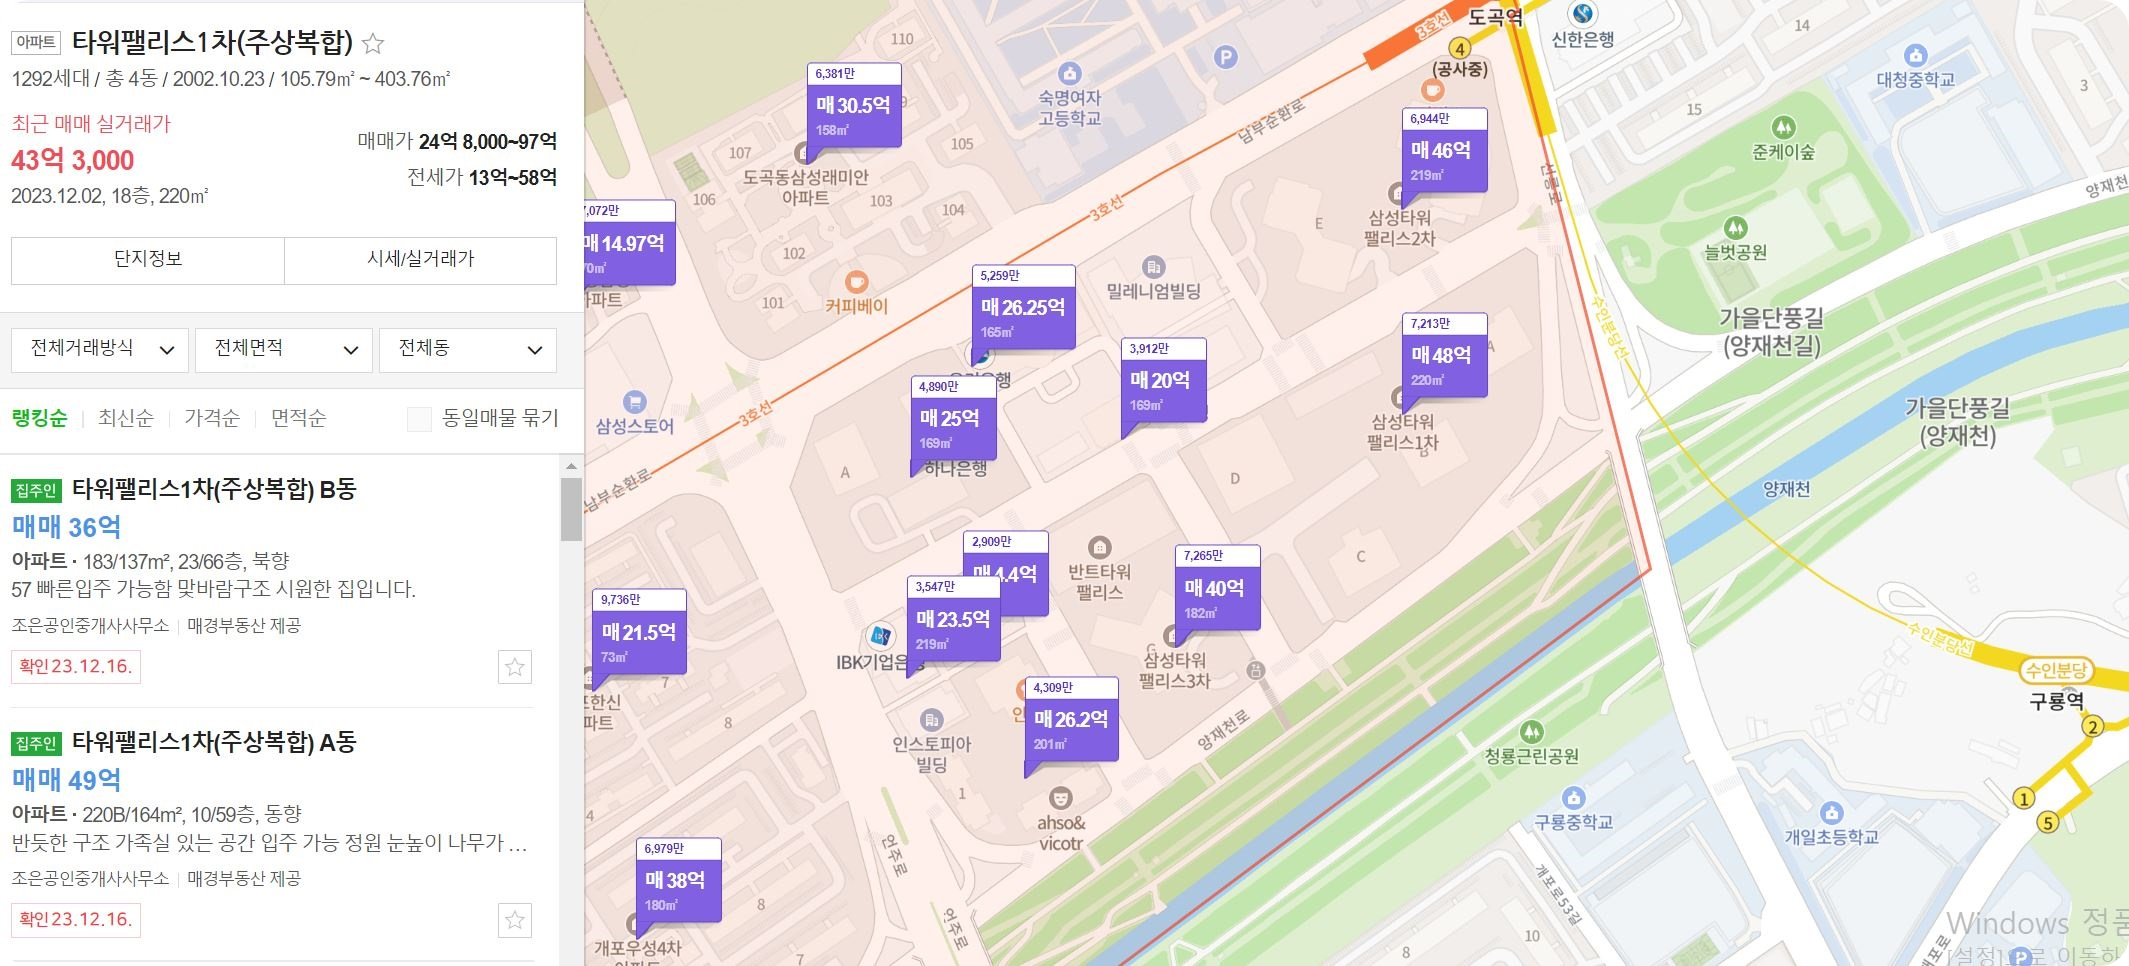Viewport: 2129px width, 966px height.
Task: Click 준케이숲 park icon
Action: pos(1783,128)
